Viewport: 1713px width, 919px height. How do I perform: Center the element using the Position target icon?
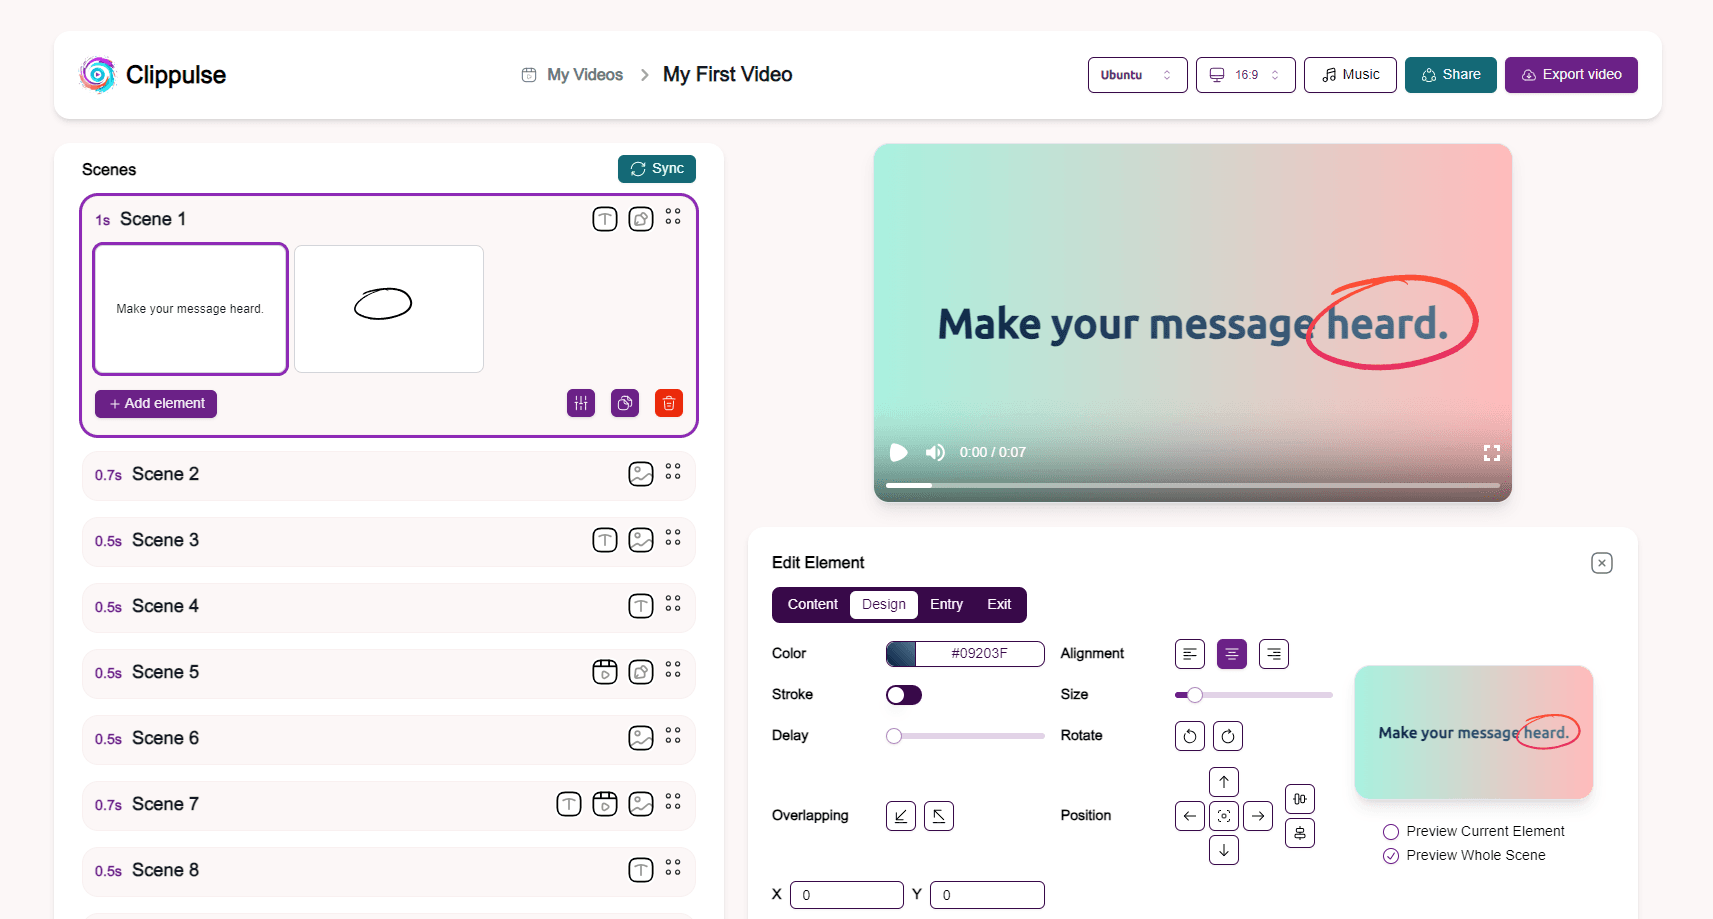pyautogui.click(x=1223, y=815)
